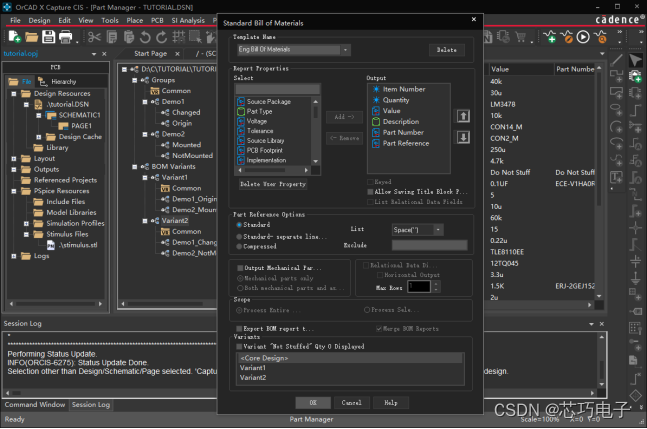Click the Exclude input field
The width and height of the screenshot is (647, 429).
[x=429, y=245]
